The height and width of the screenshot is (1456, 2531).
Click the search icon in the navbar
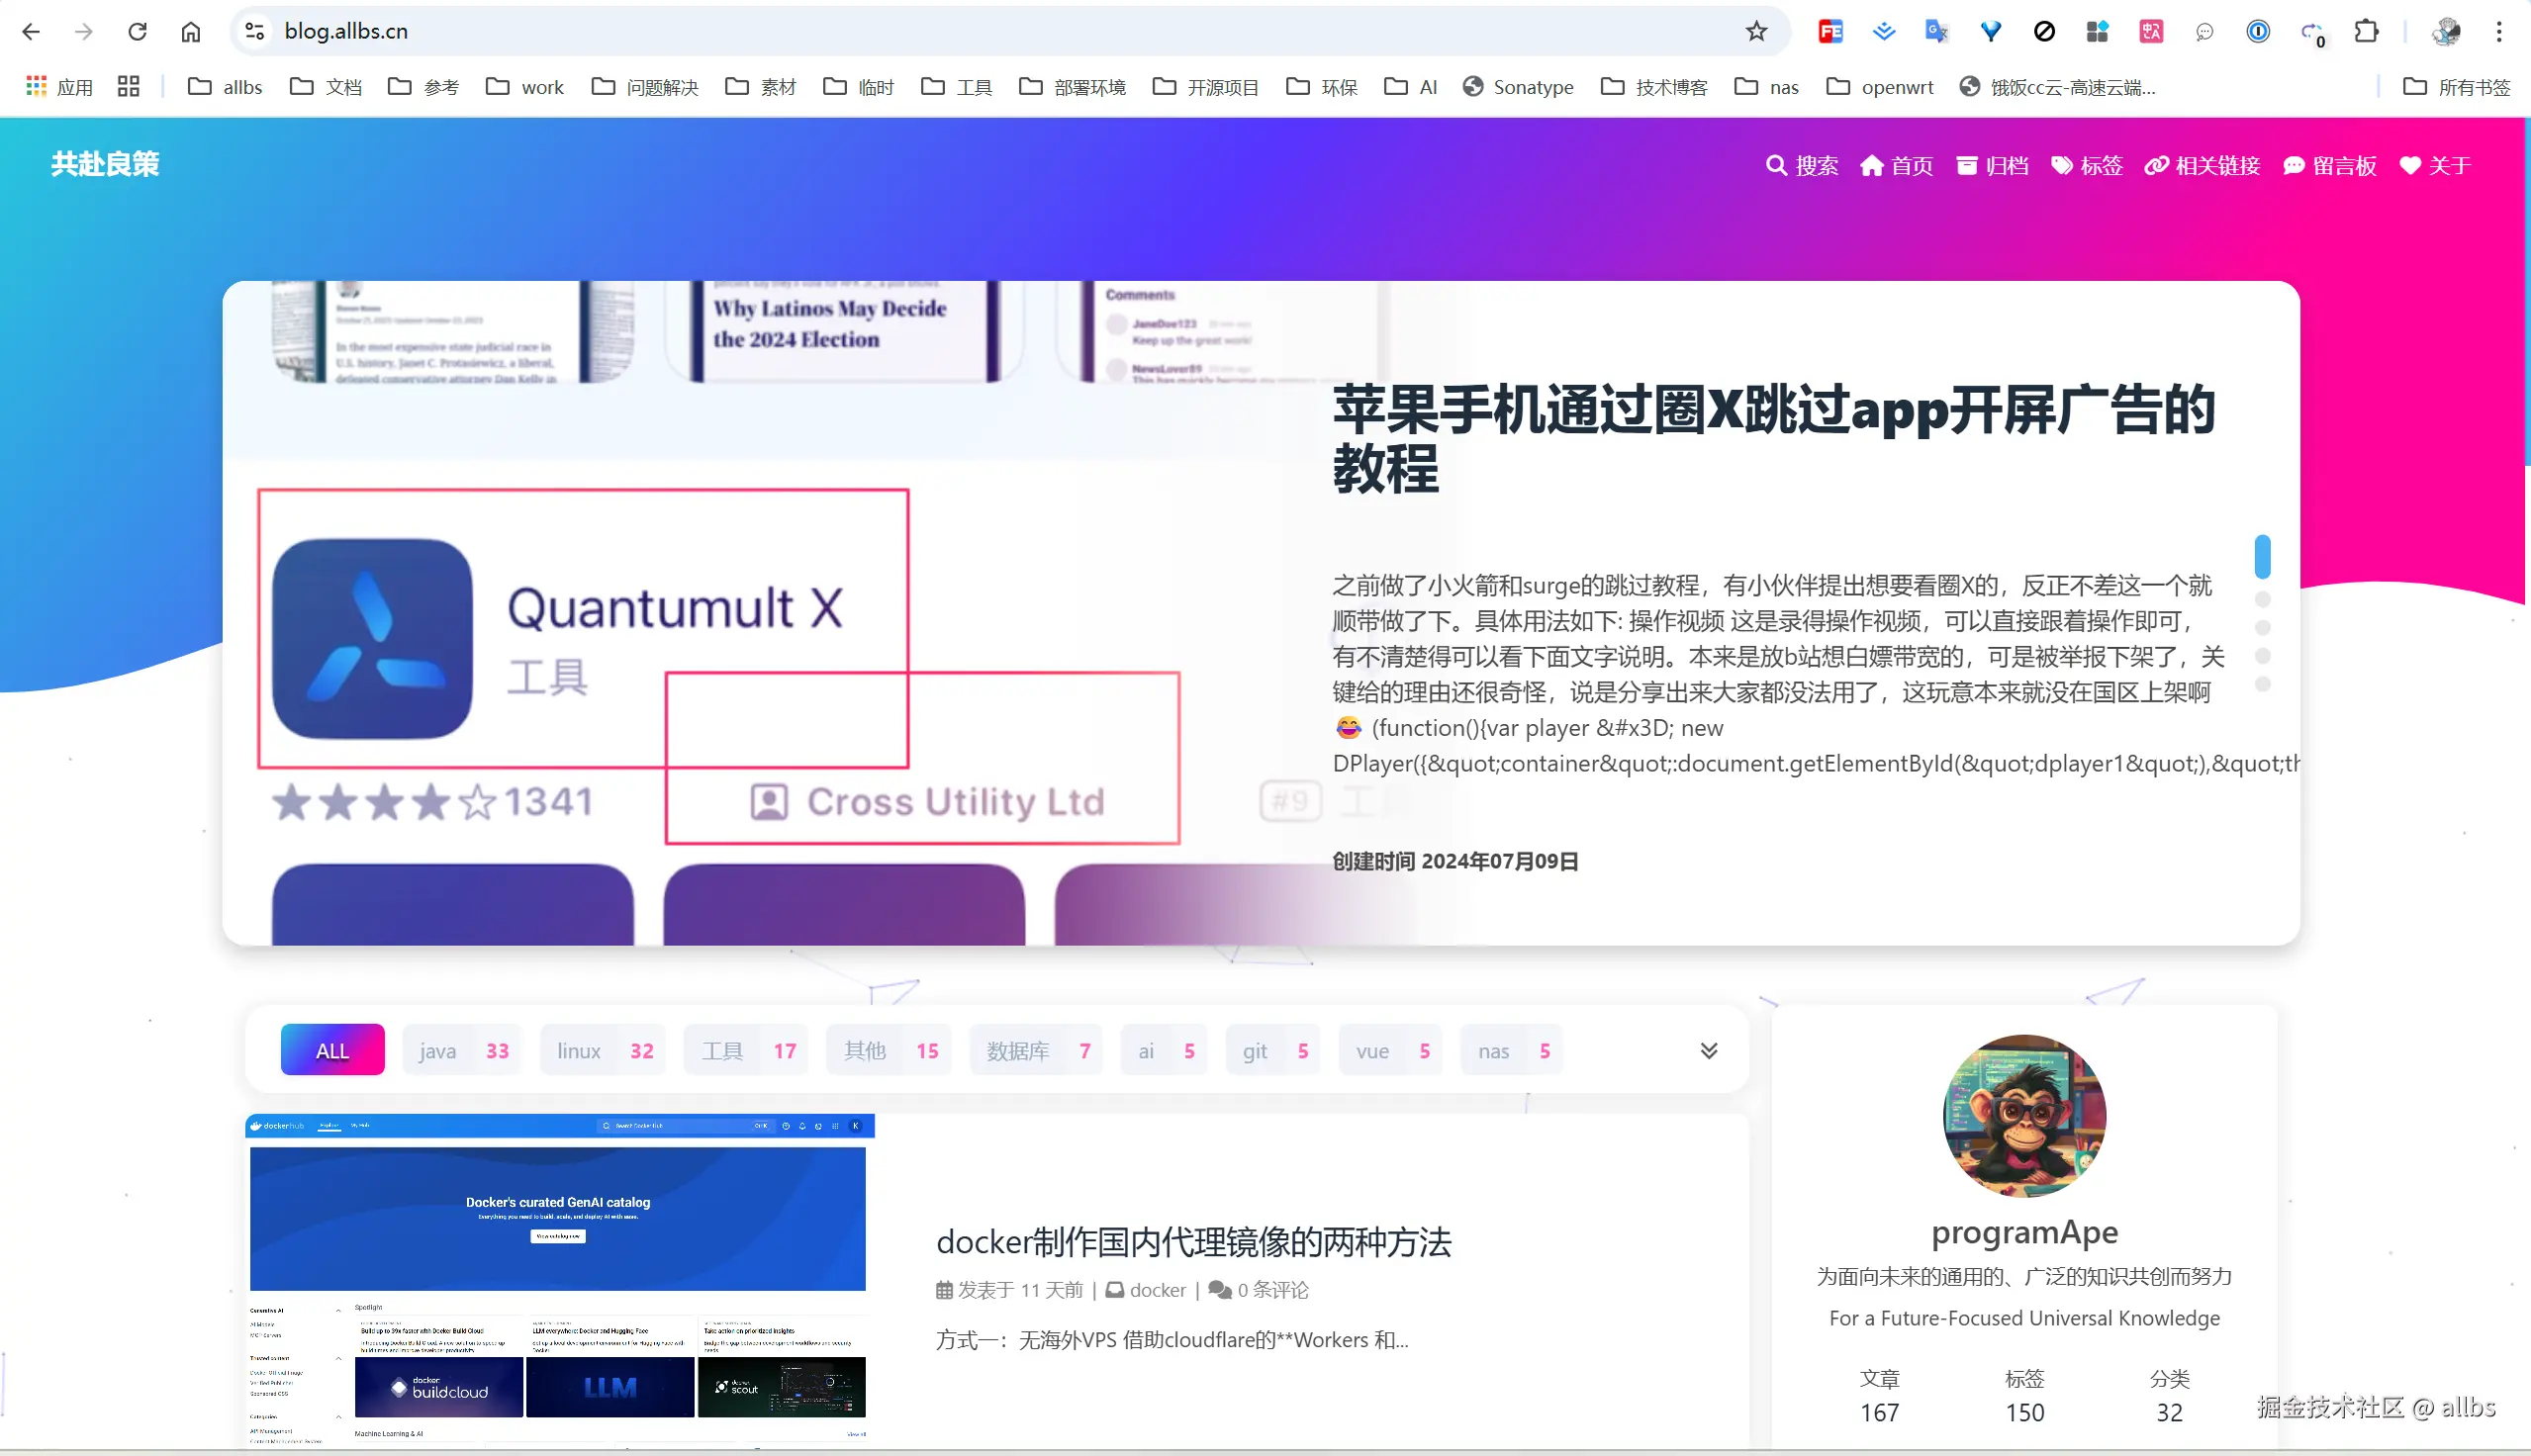tap(1777, 165)
